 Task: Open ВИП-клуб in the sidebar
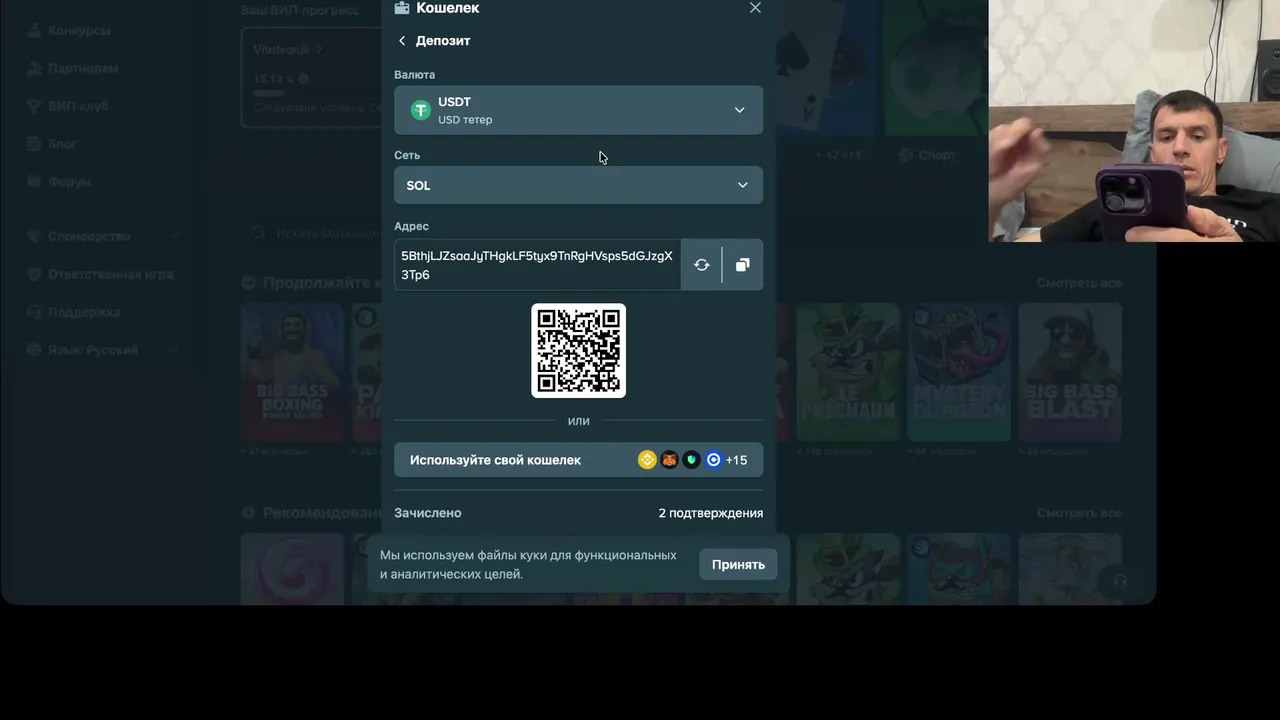tap(68, 106)
